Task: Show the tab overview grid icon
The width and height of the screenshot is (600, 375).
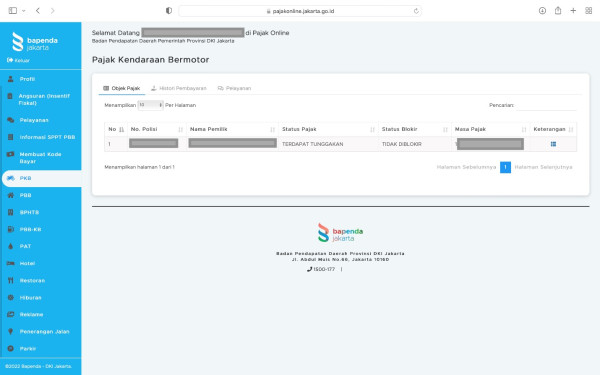Action: pyautogui.click(x=589, y=11)
